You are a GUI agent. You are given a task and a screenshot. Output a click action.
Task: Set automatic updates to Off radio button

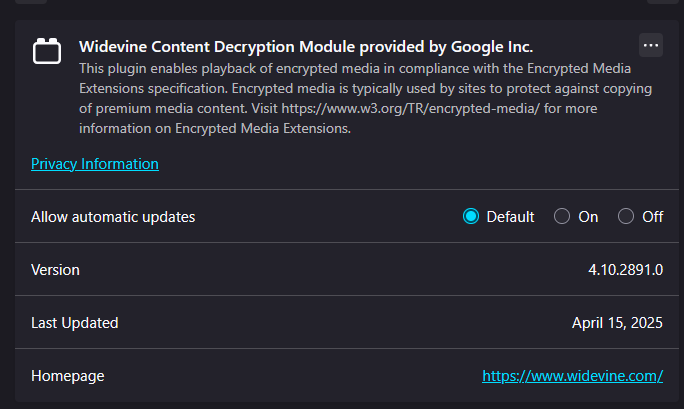click(626, 216)
